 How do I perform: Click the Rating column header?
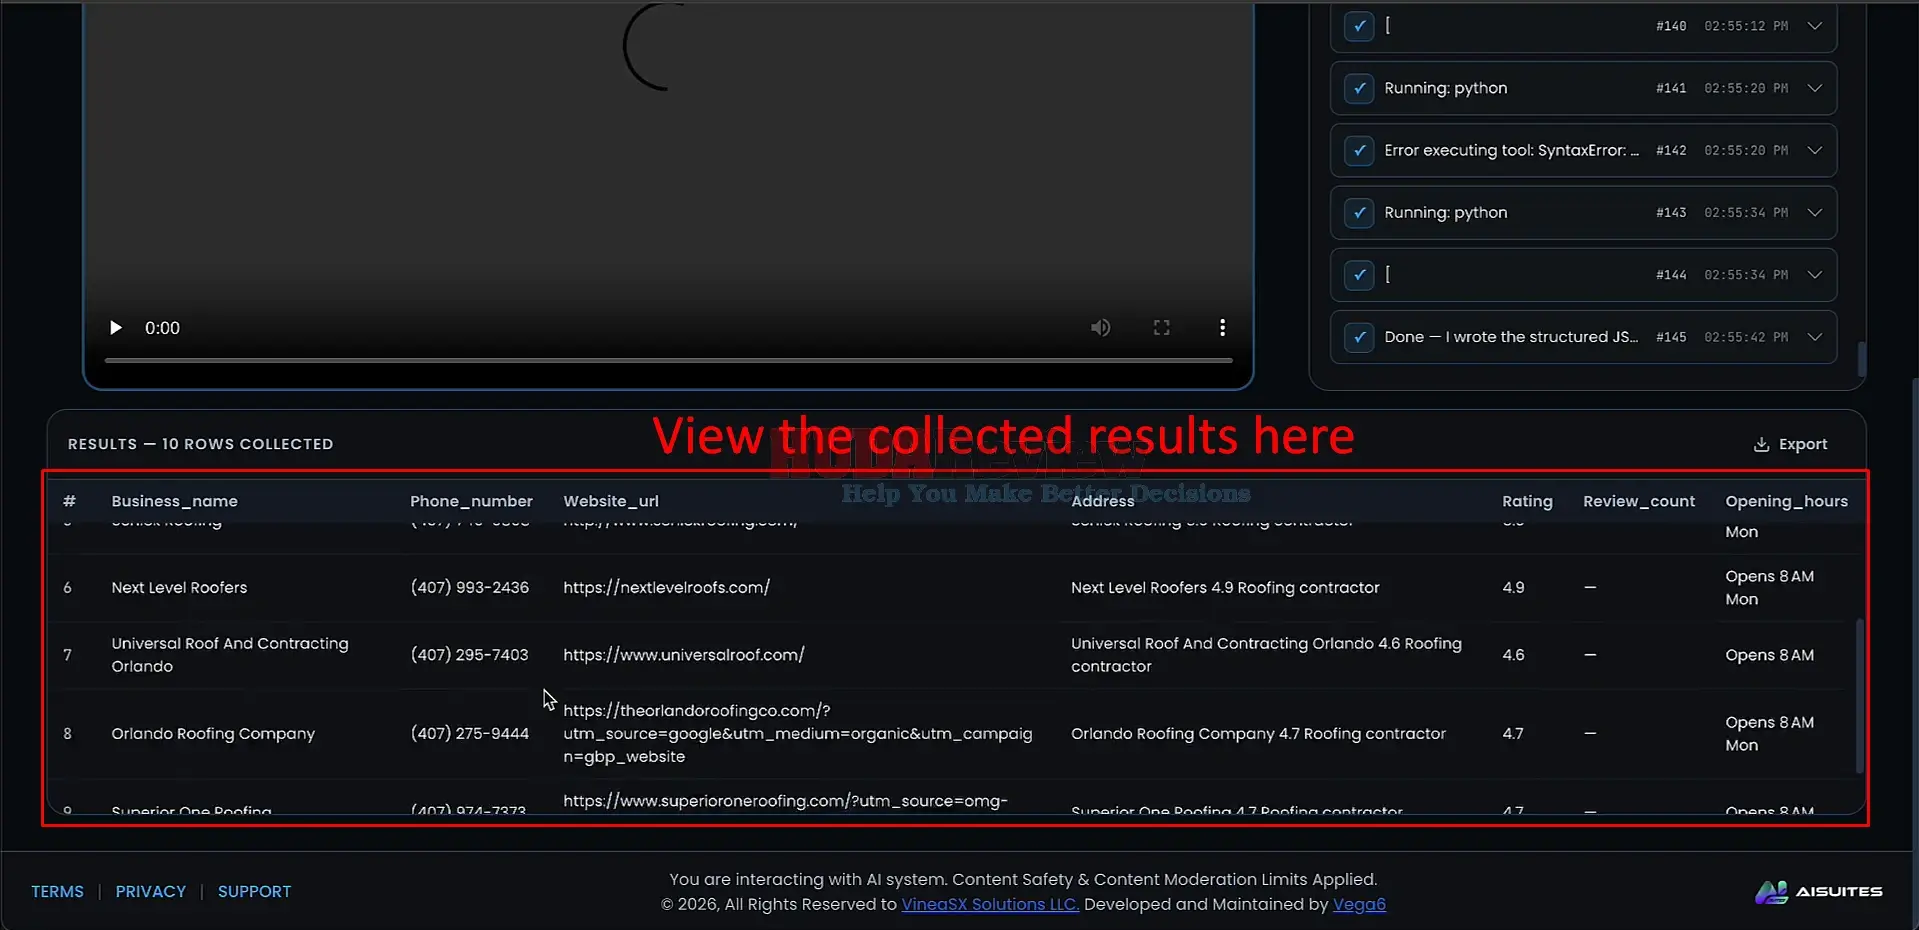pos(1527,501)
